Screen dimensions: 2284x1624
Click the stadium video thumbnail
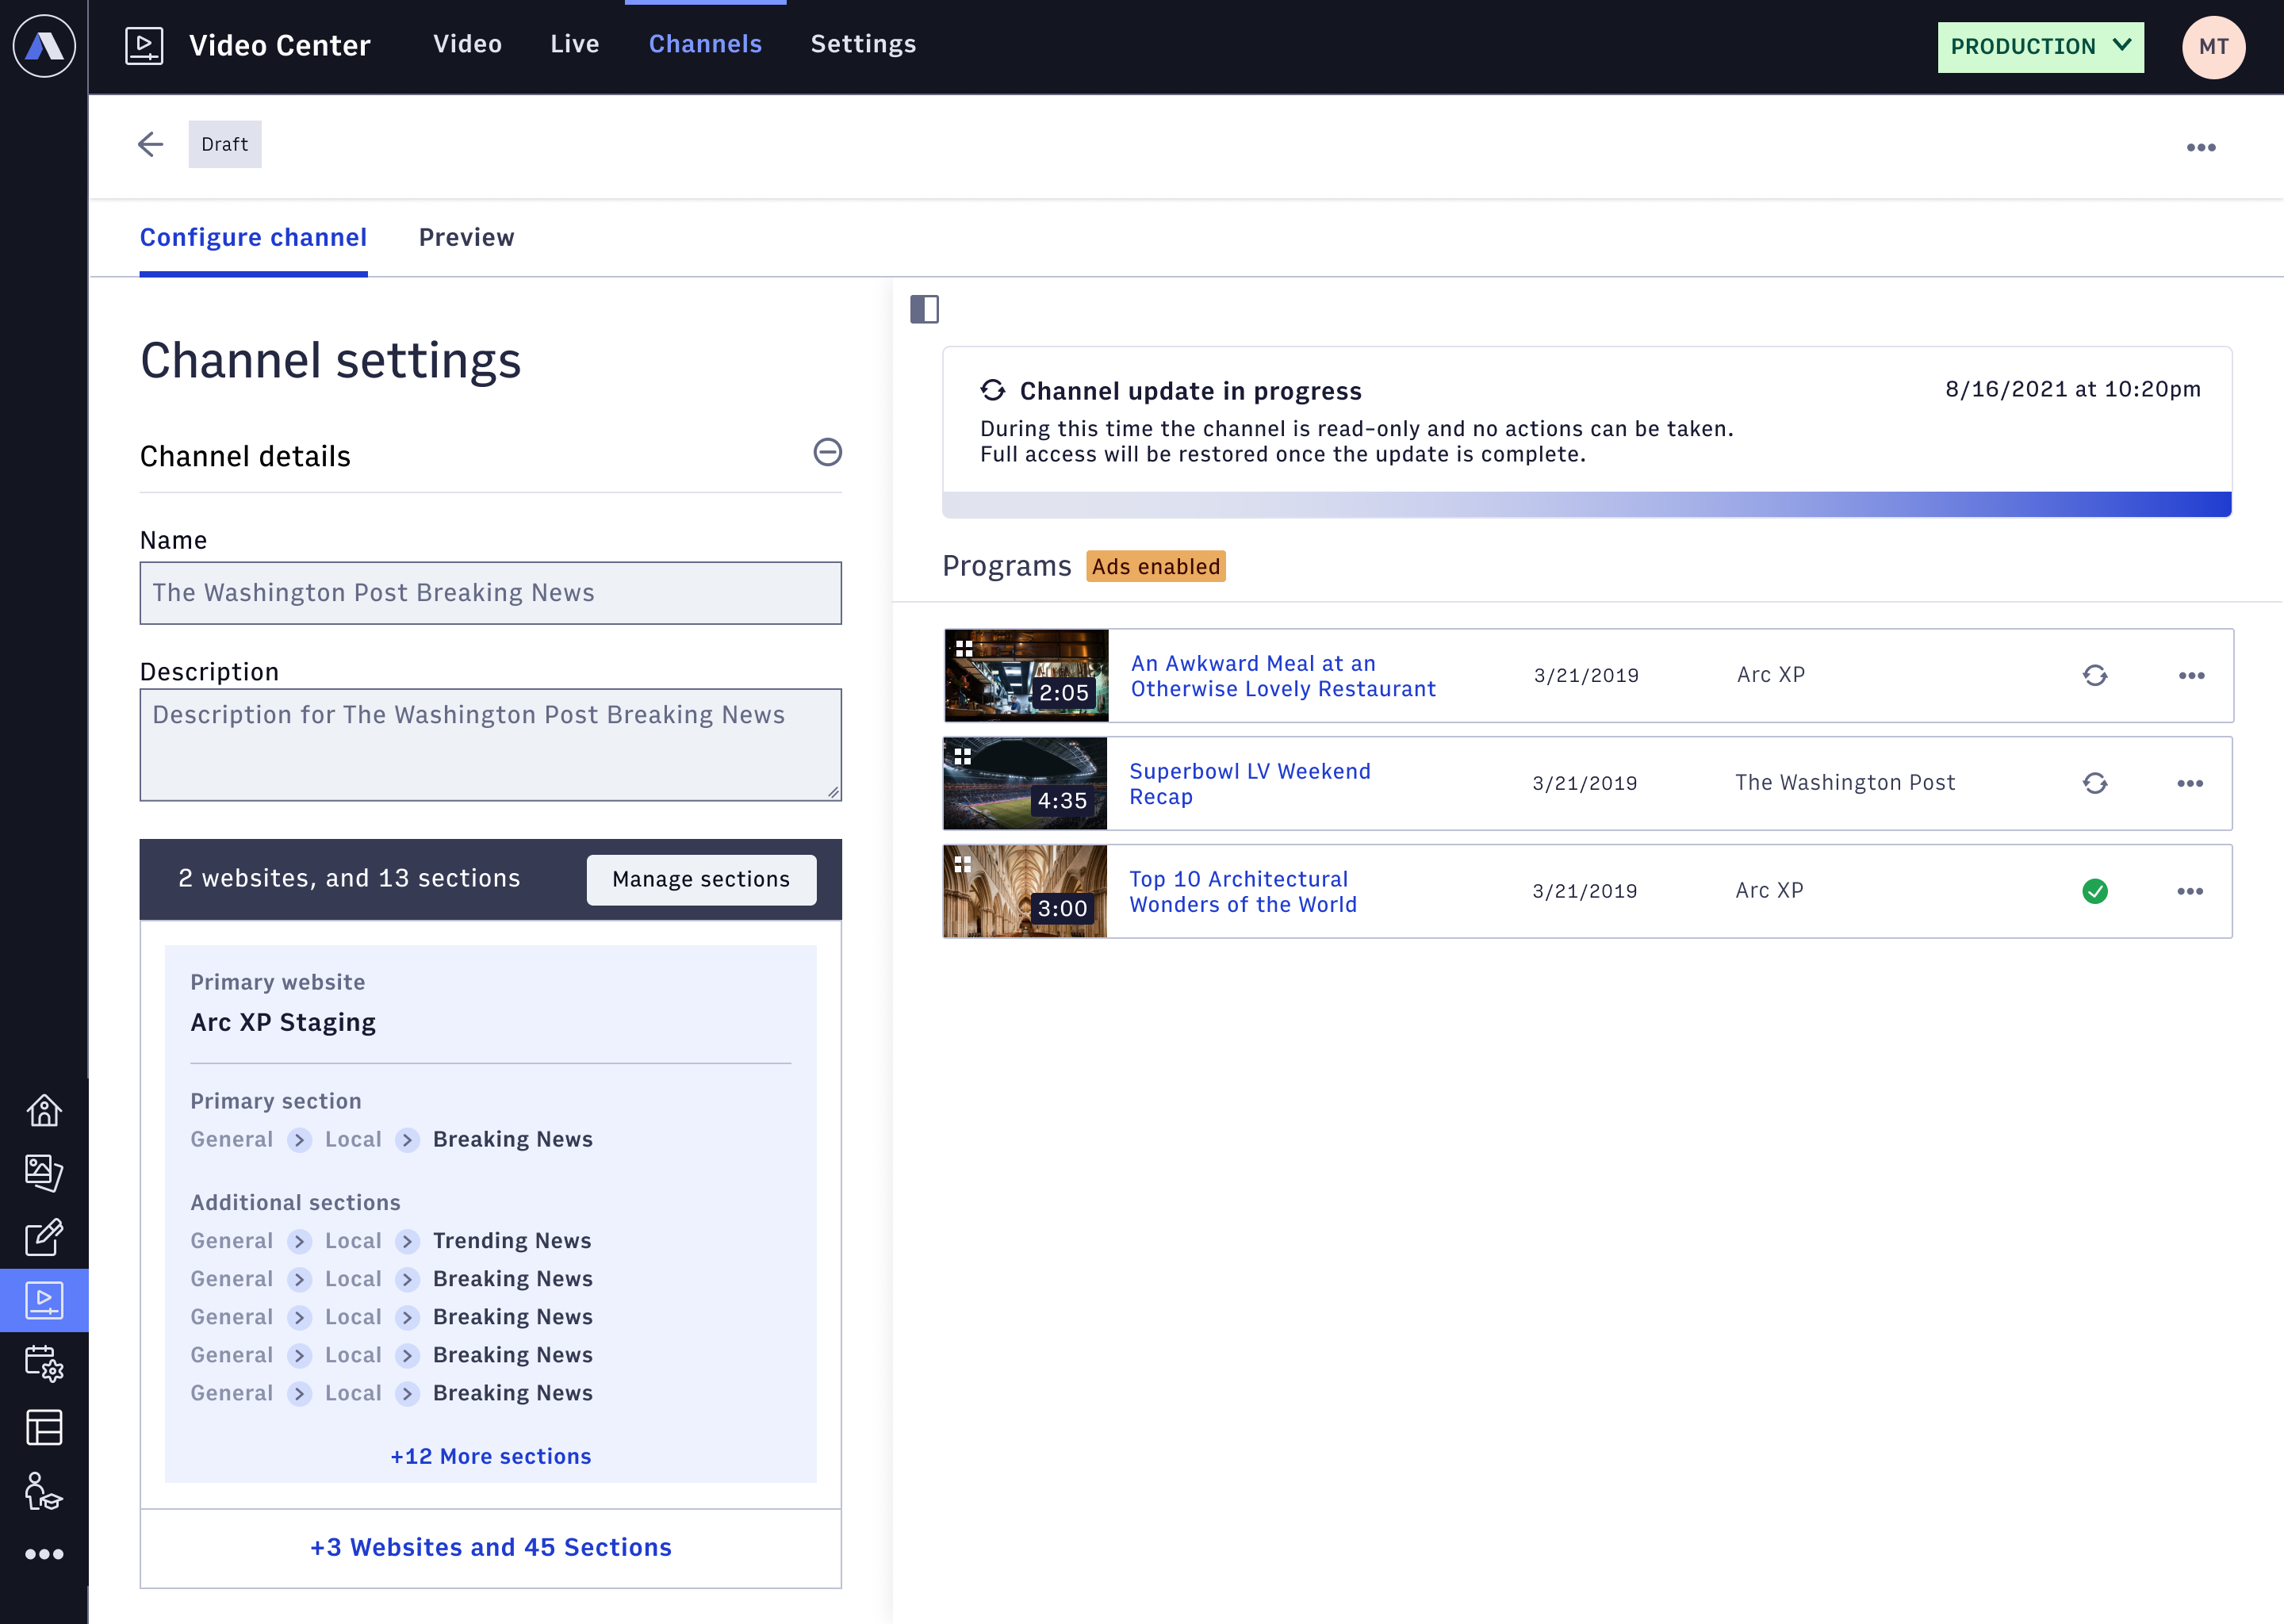[1025, 783]
